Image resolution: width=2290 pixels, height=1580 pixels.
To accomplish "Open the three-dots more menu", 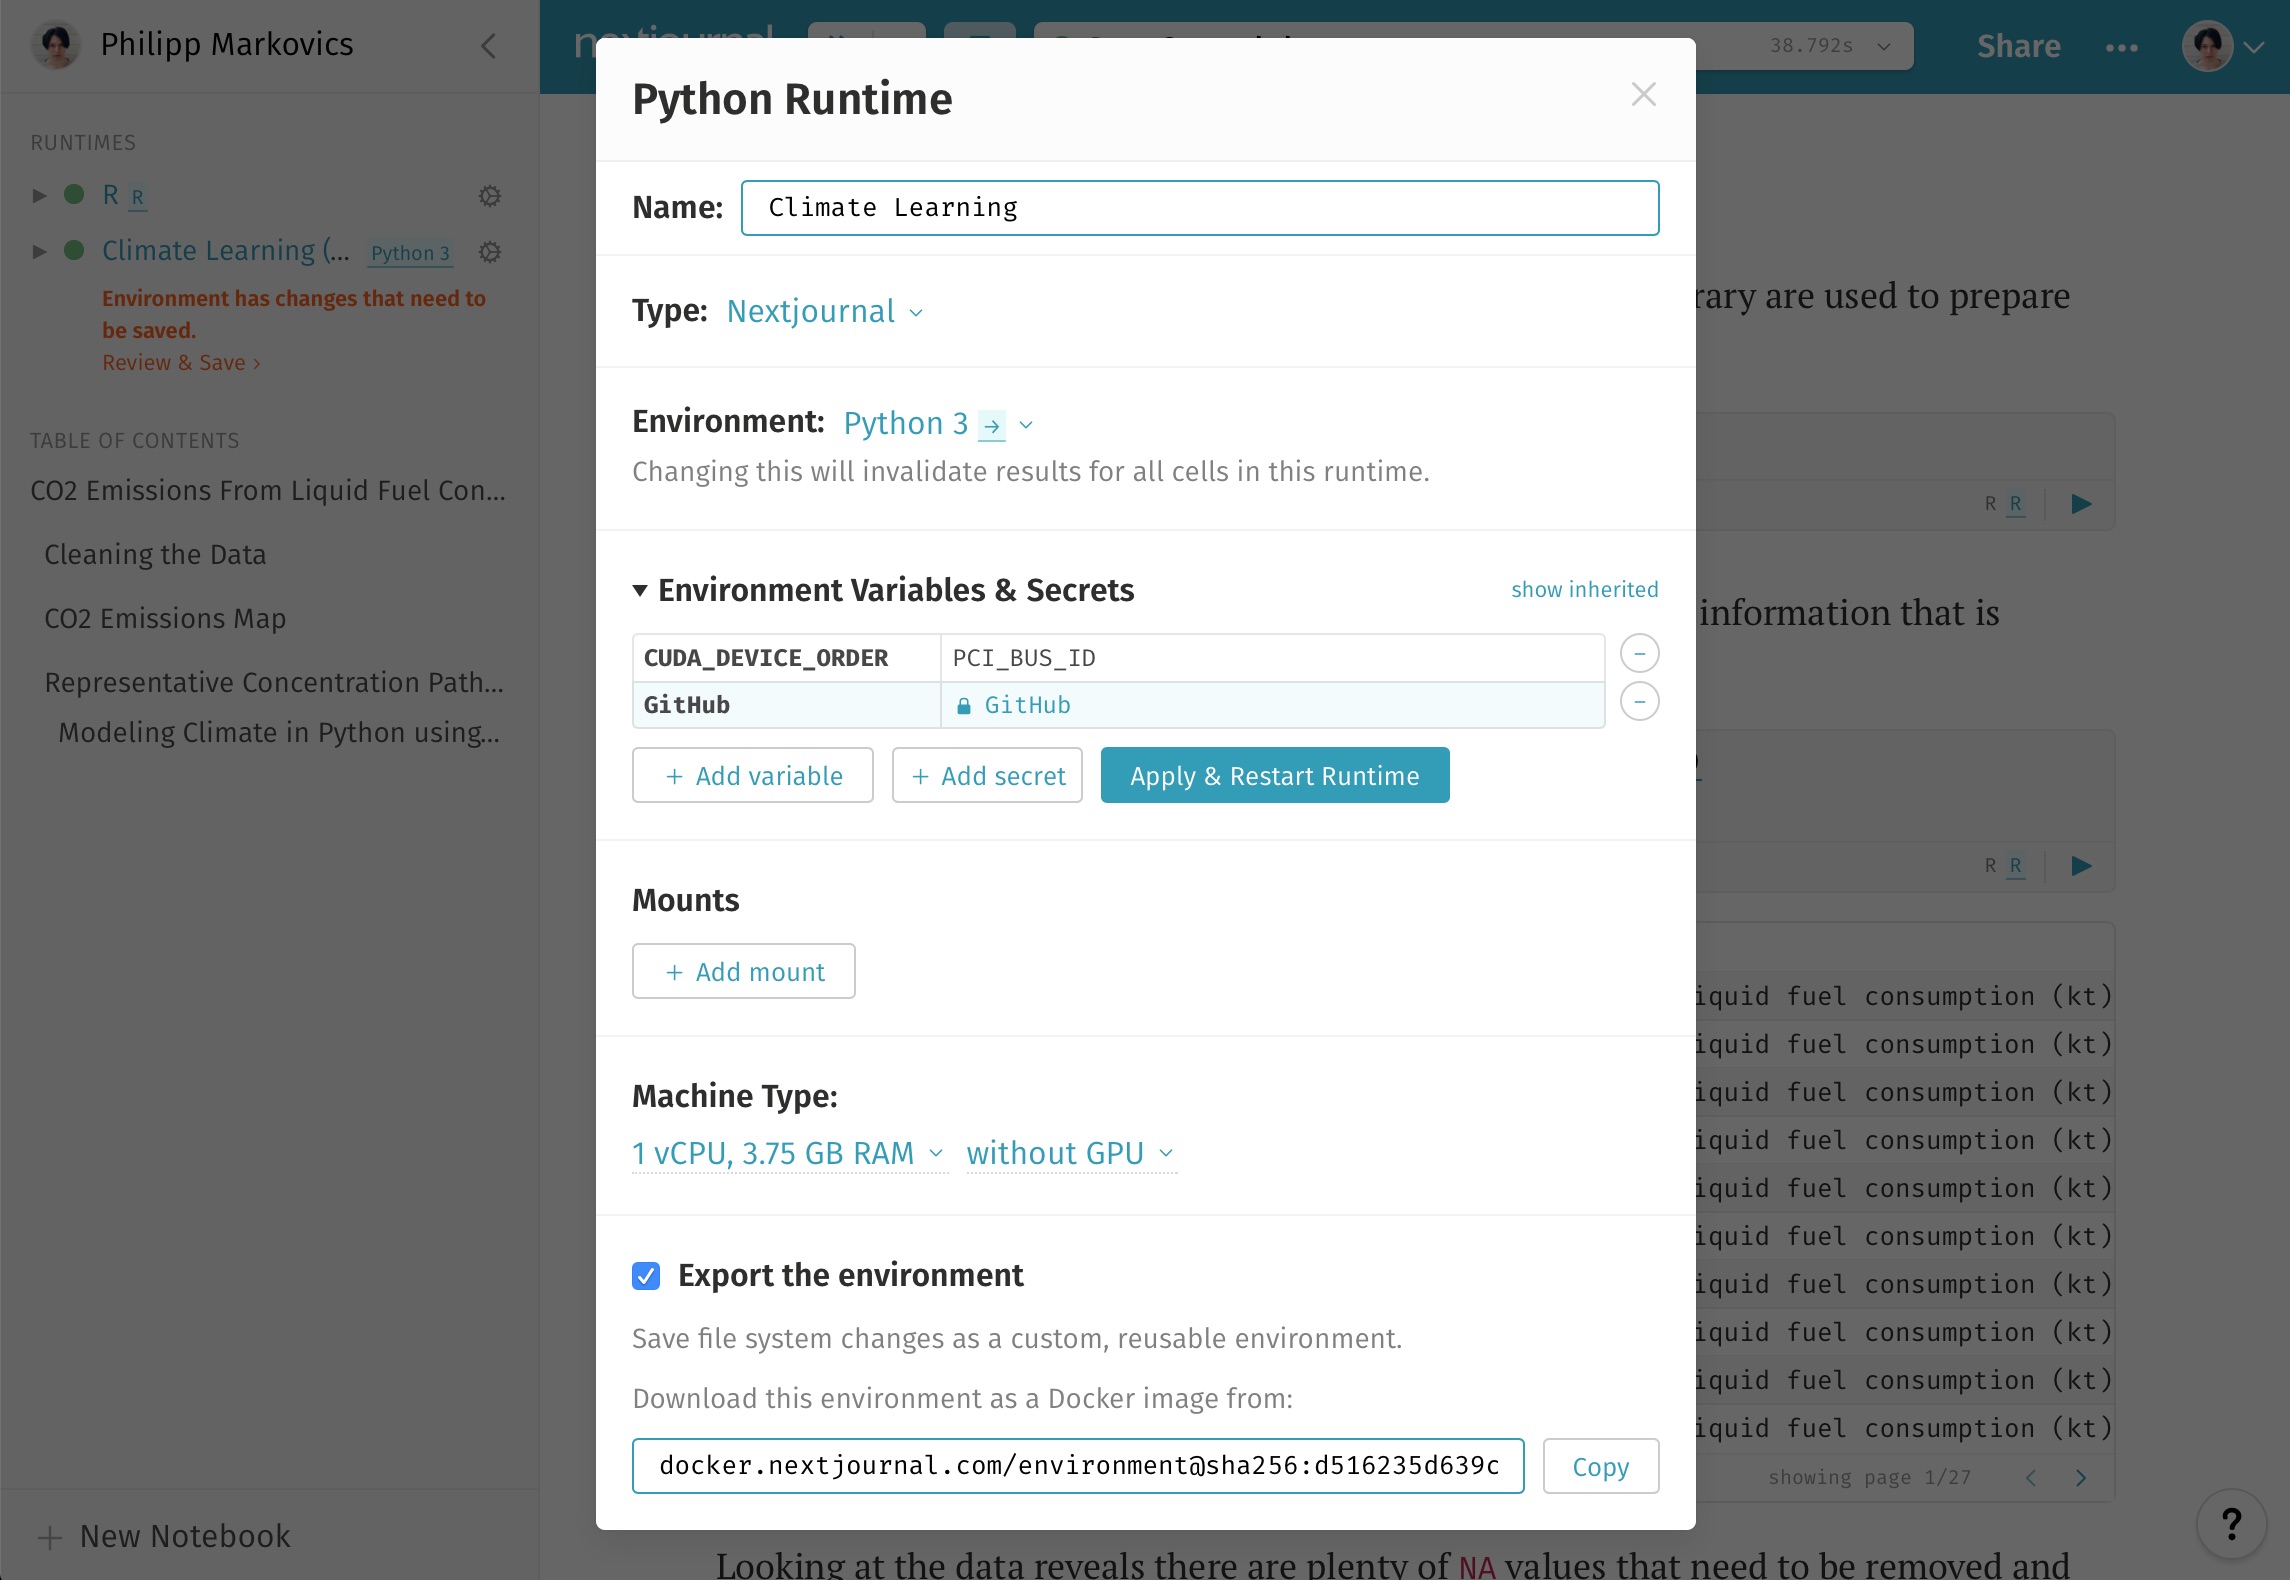I will 2121,47.
